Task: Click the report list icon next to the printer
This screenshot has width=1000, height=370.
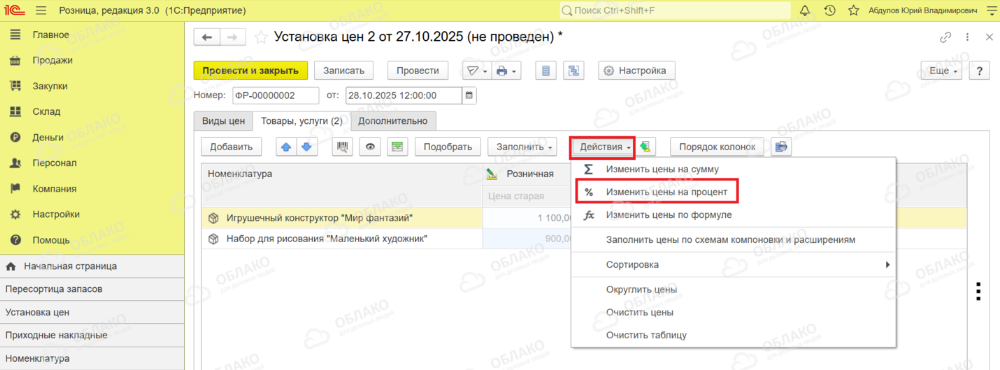Action: point(545,71)
